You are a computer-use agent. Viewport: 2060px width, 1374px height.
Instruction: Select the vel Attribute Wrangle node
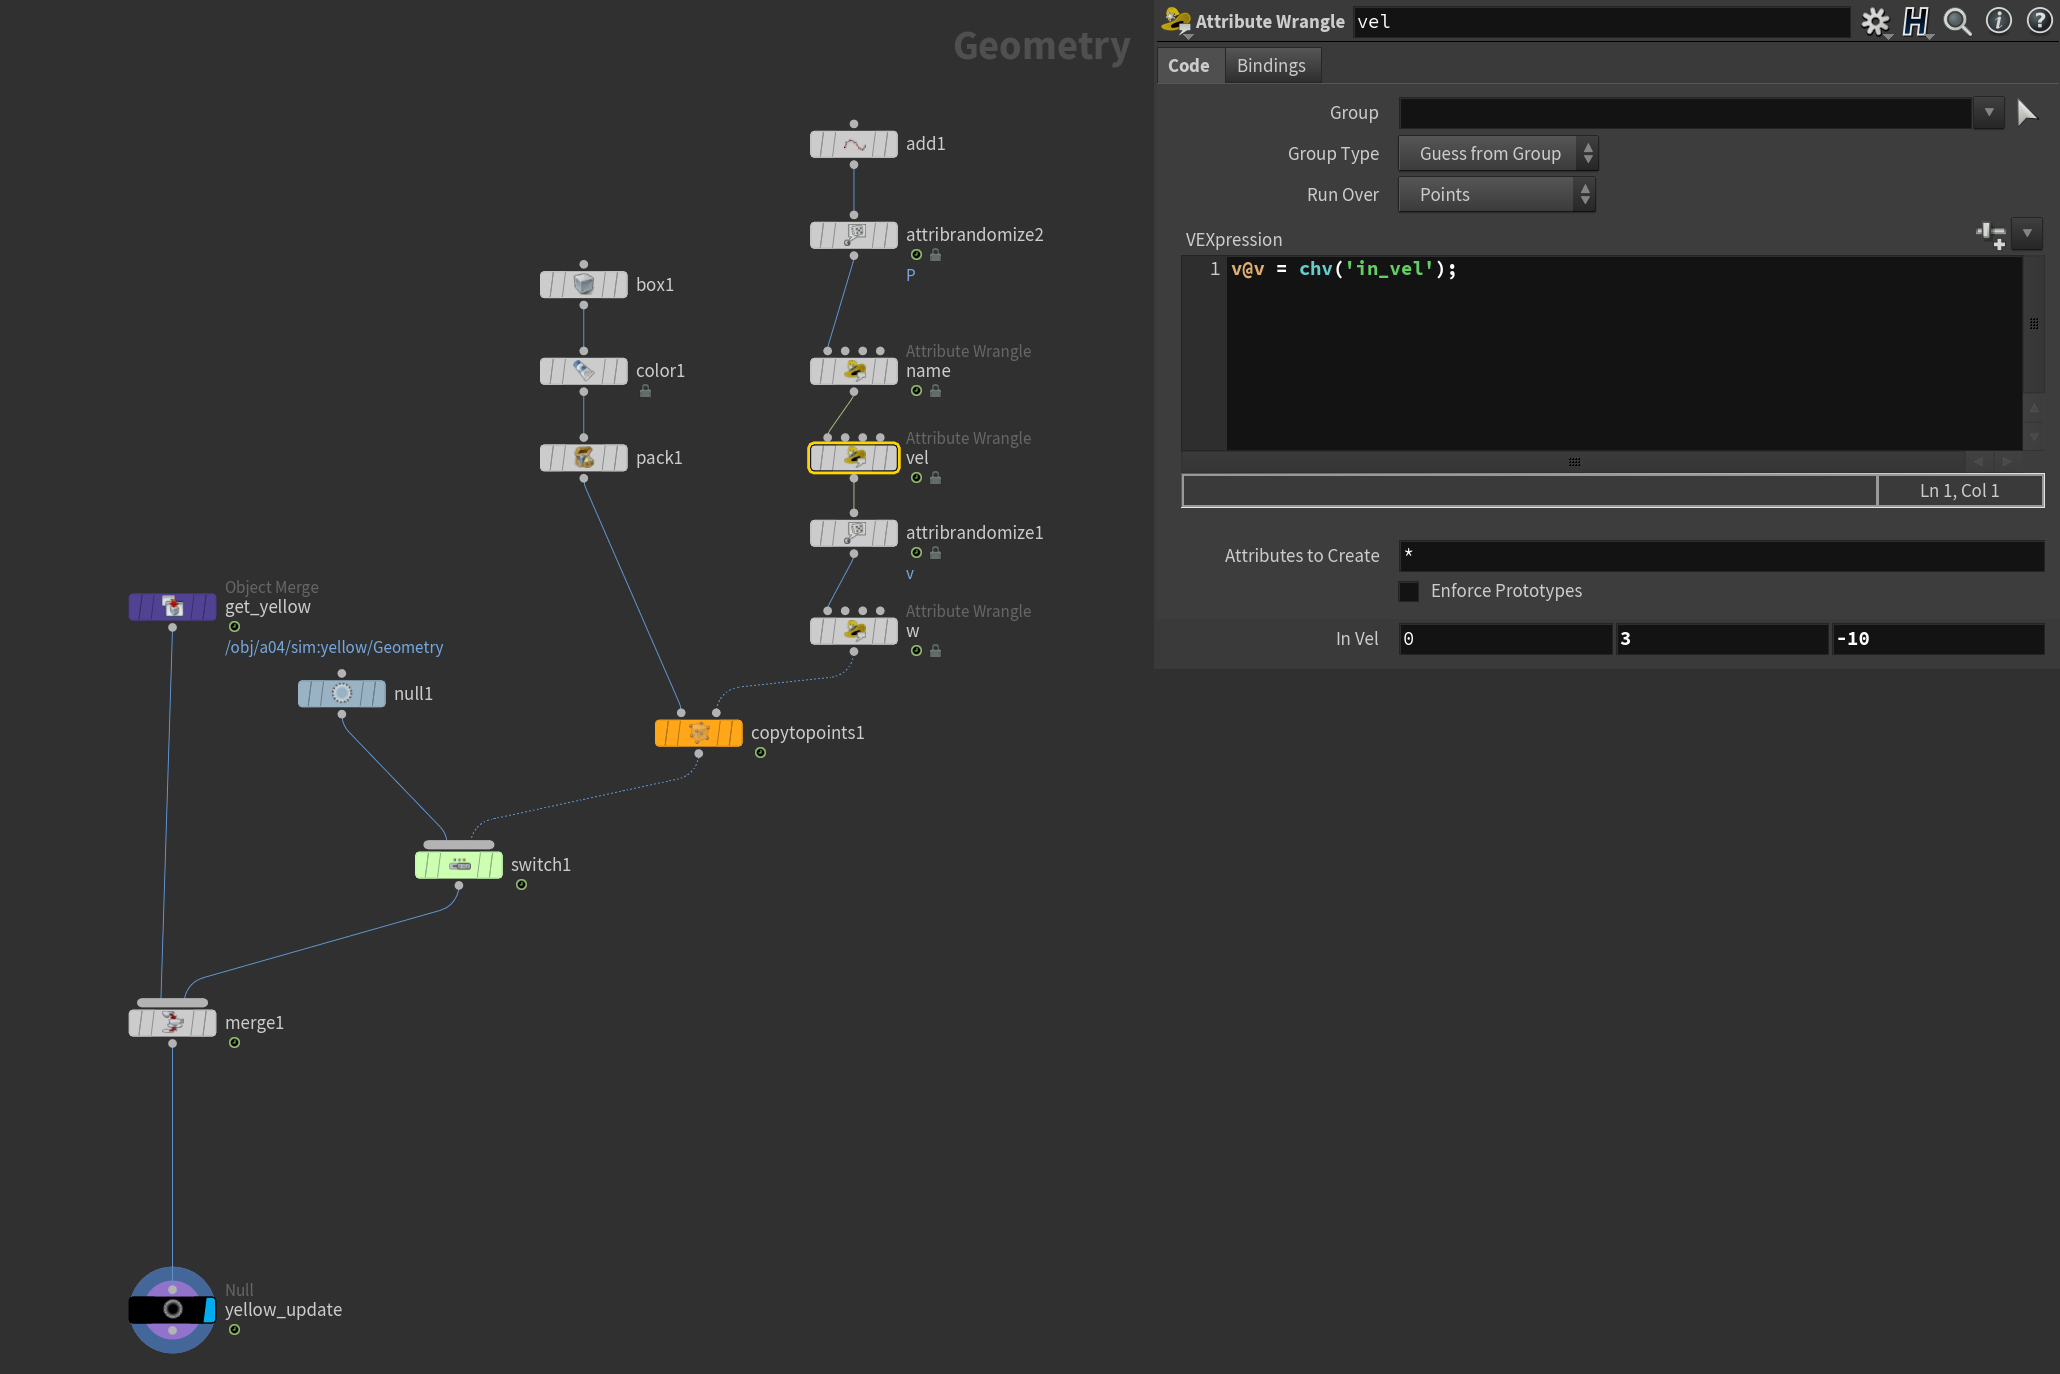tap(853, 458)
